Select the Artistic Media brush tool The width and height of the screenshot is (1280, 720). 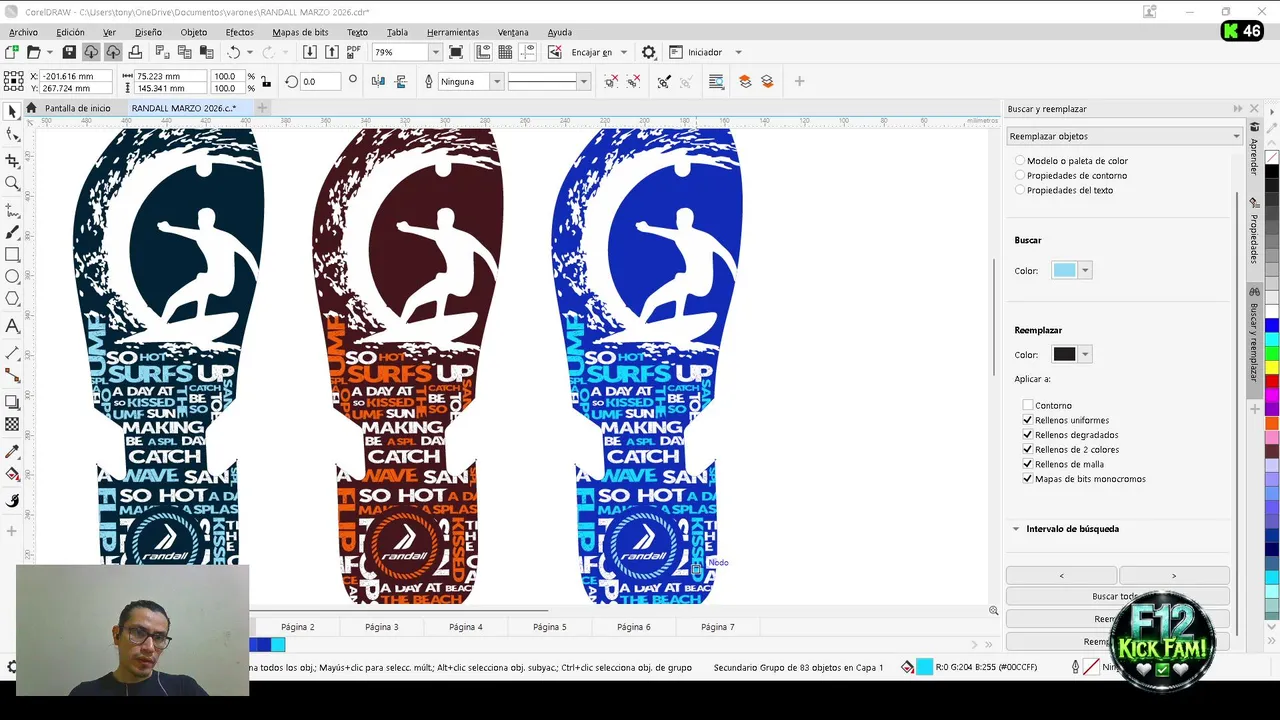point(12,232)
